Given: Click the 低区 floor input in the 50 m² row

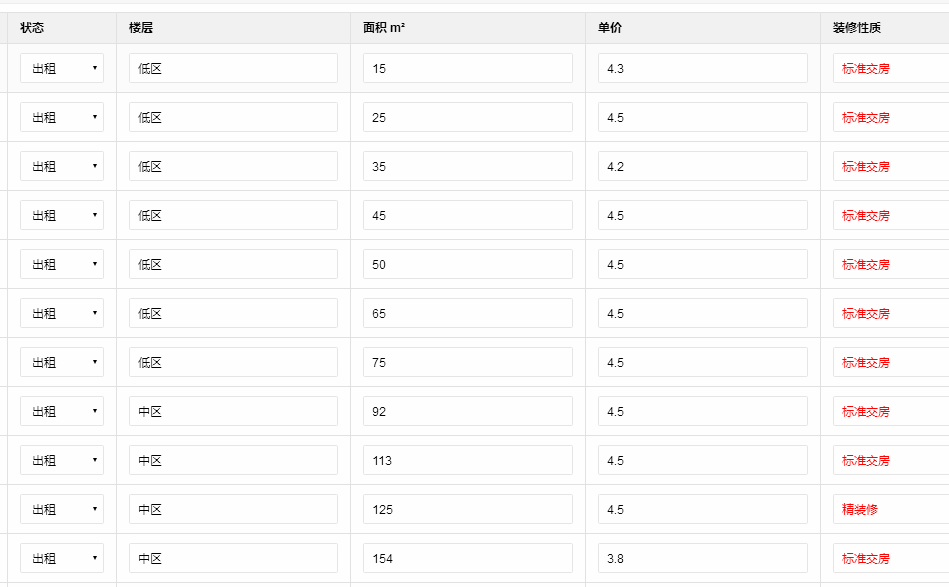Looking at the screenshot, I should tap(233, 264).
